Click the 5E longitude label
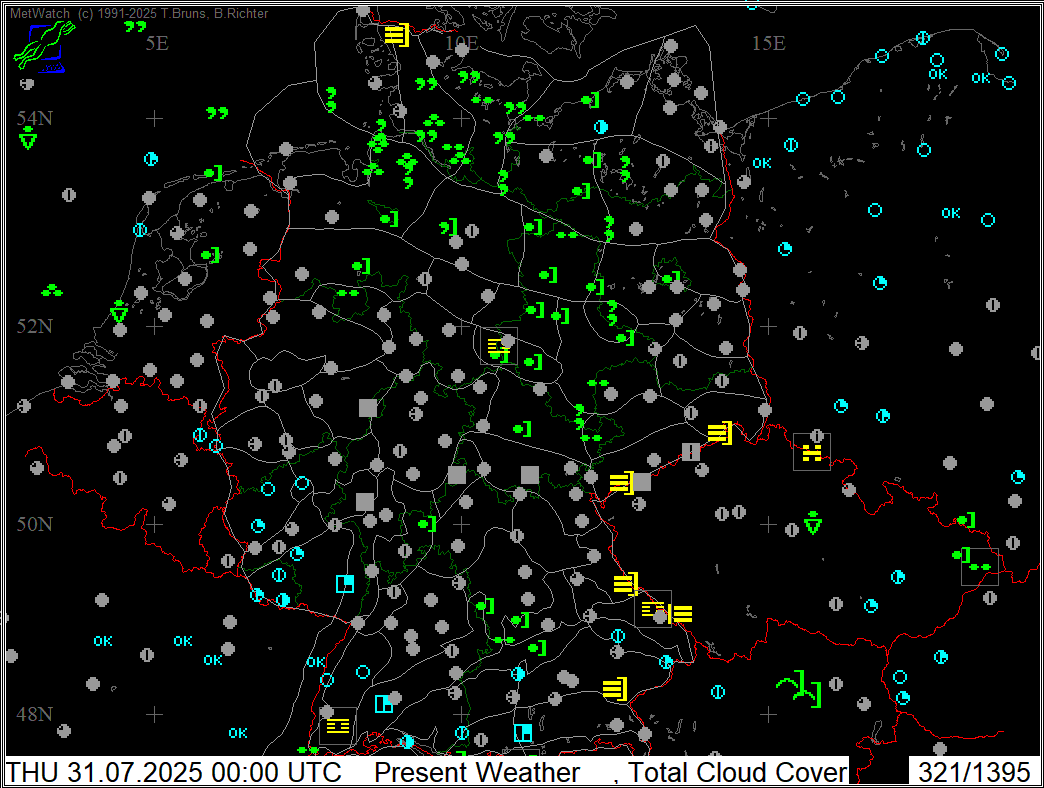Viewport: 1044px width, 788px height. coord(157,43)
